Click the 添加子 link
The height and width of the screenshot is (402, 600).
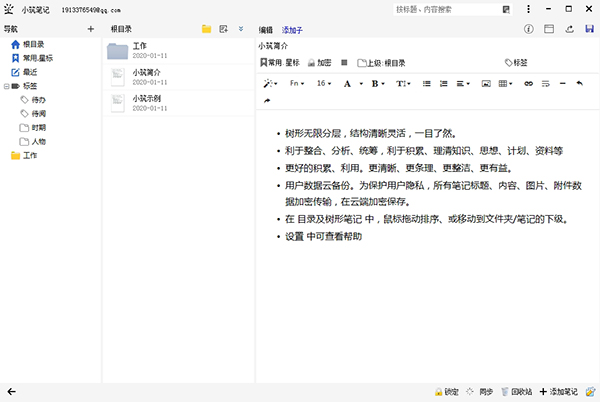click(x=293, y=30)
